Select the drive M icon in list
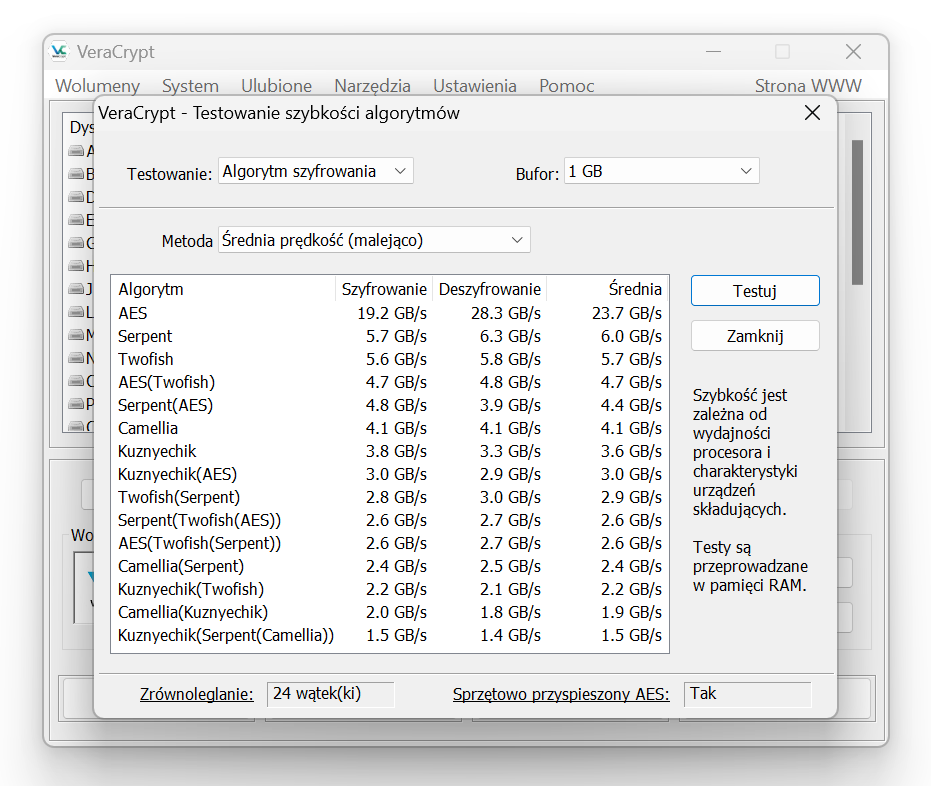Image resolution: width=931 pixels, height=786 pixels. click(77, 335)
